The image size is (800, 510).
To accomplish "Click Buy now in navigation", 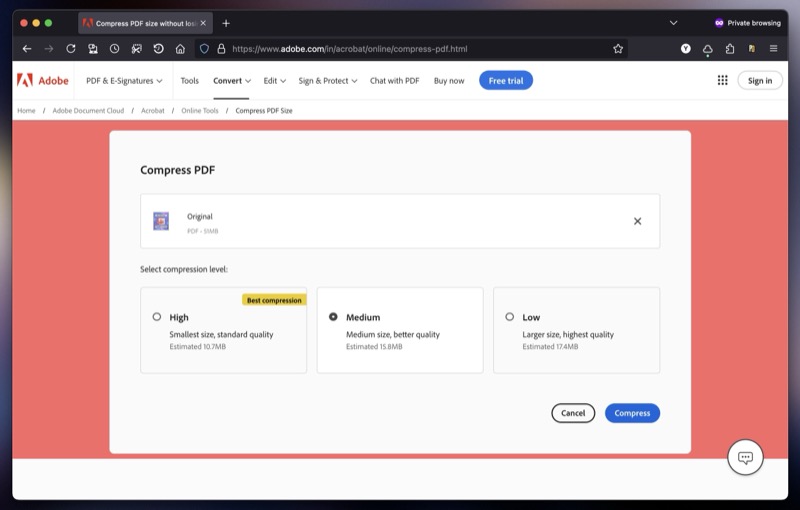I will [x=449, y=81].
